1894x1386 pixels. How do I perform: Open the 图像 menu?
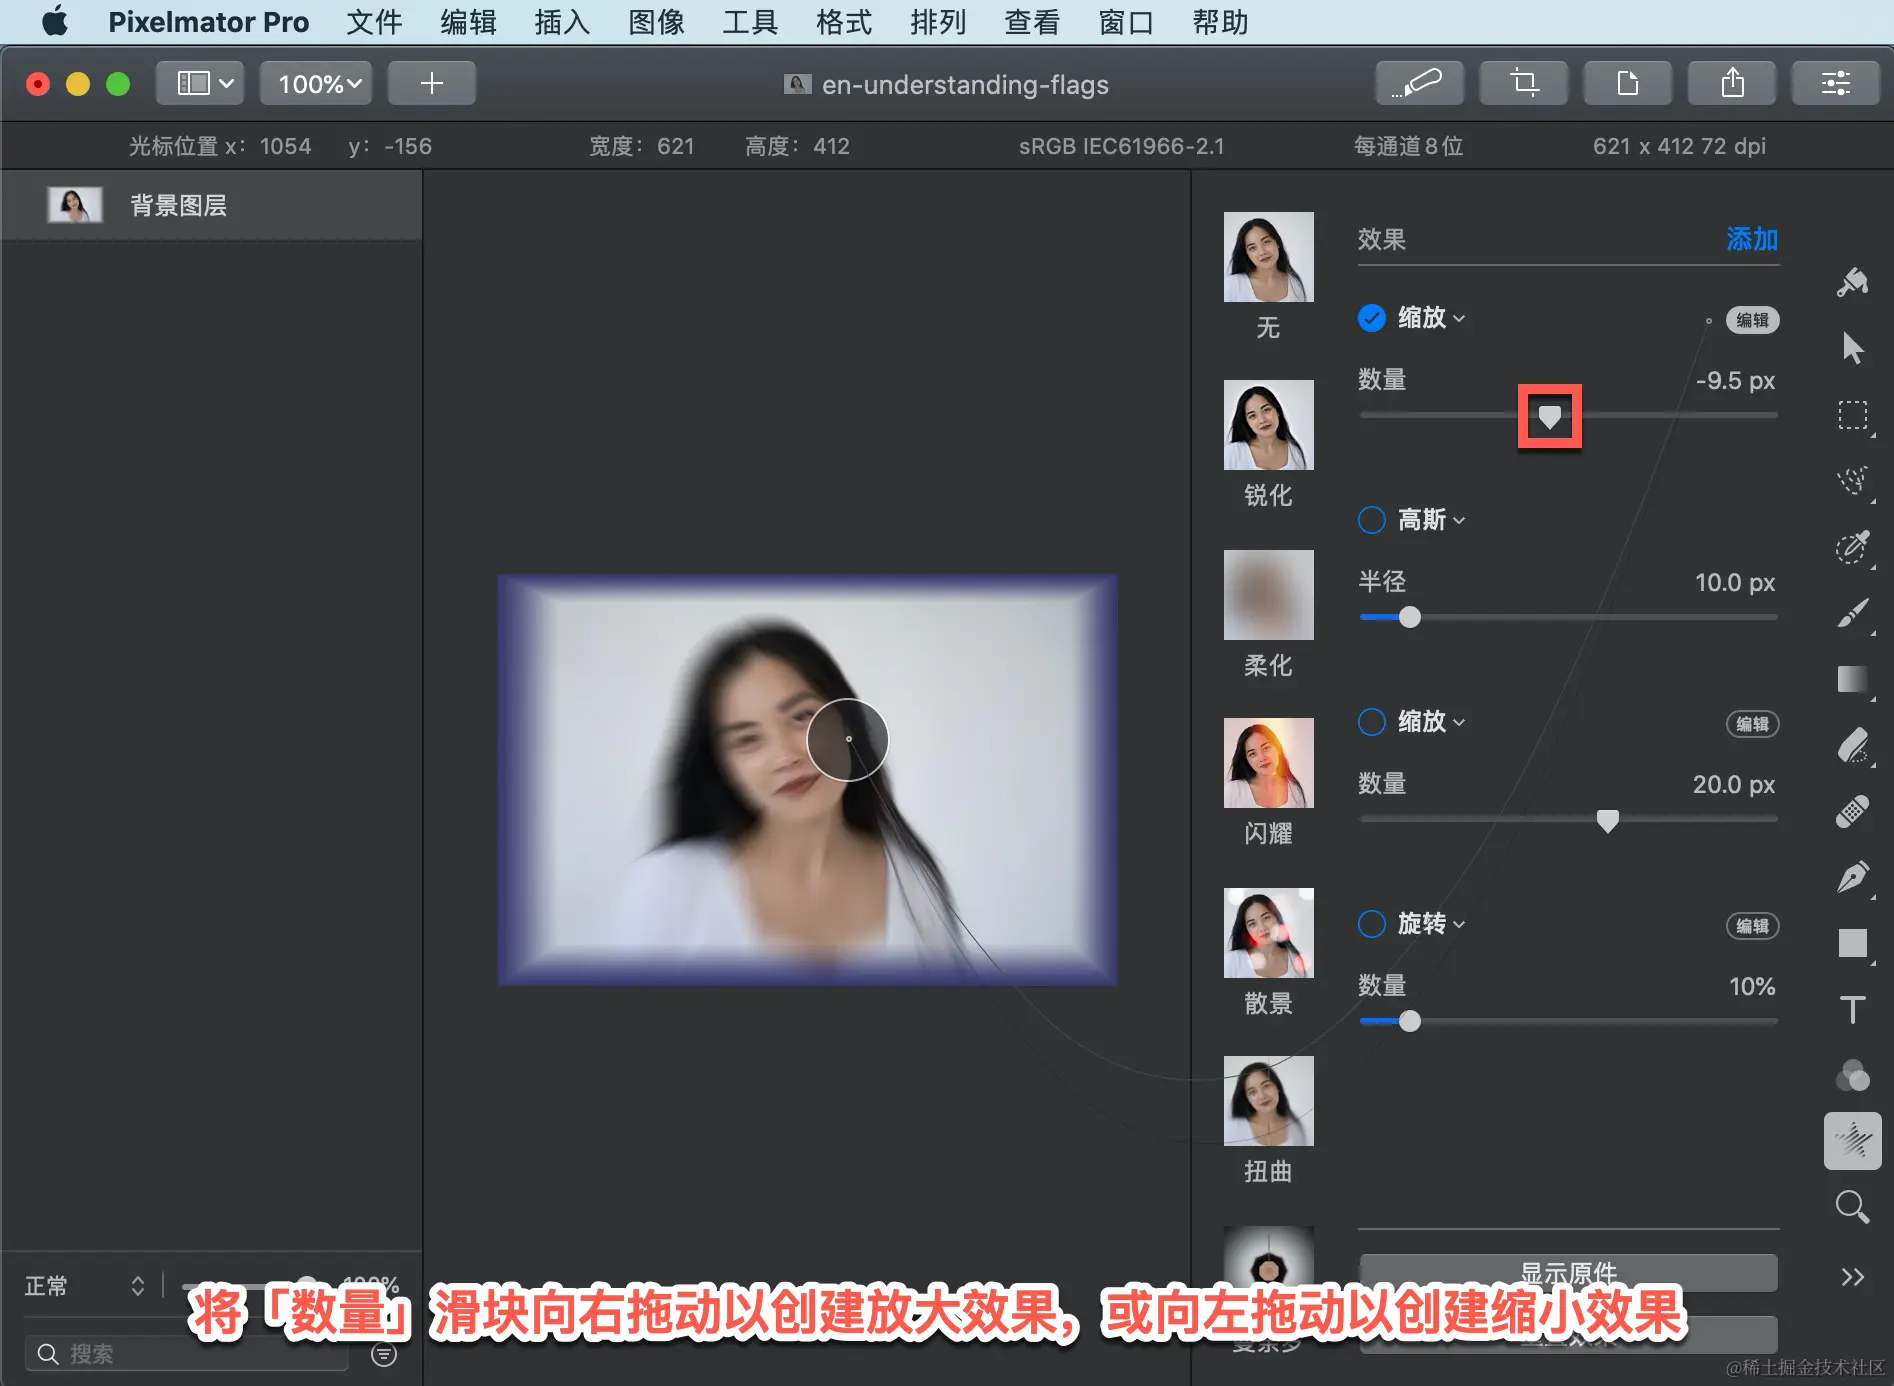(x=656, y=22)
